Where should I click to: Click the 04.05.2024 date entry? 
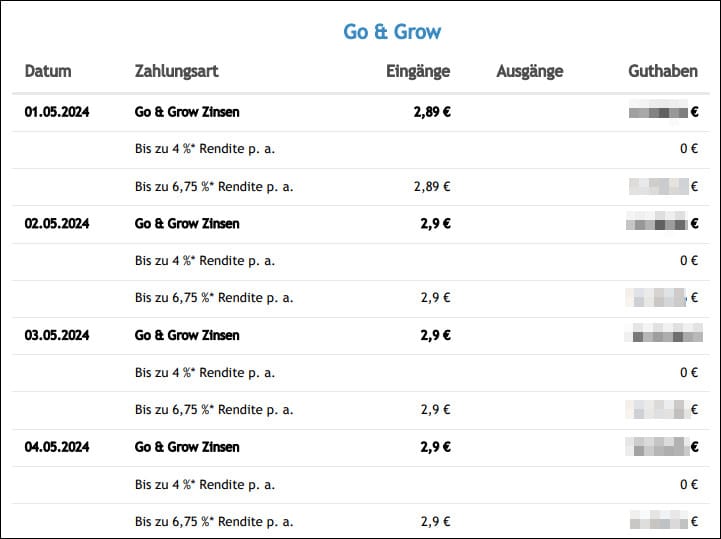pos(57,448)
